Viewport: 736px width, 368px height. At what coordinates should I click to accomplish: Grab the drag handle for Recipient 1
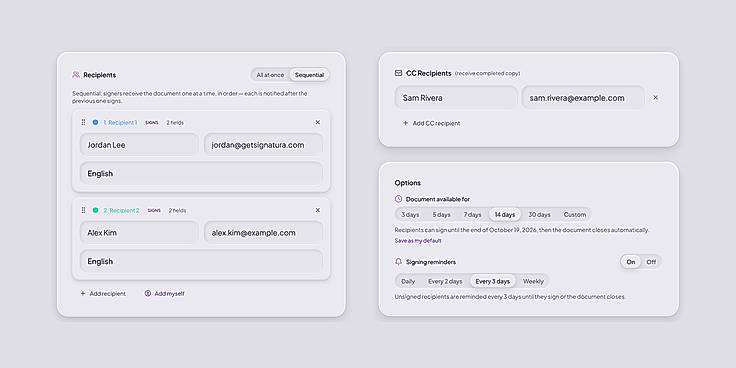84,123
